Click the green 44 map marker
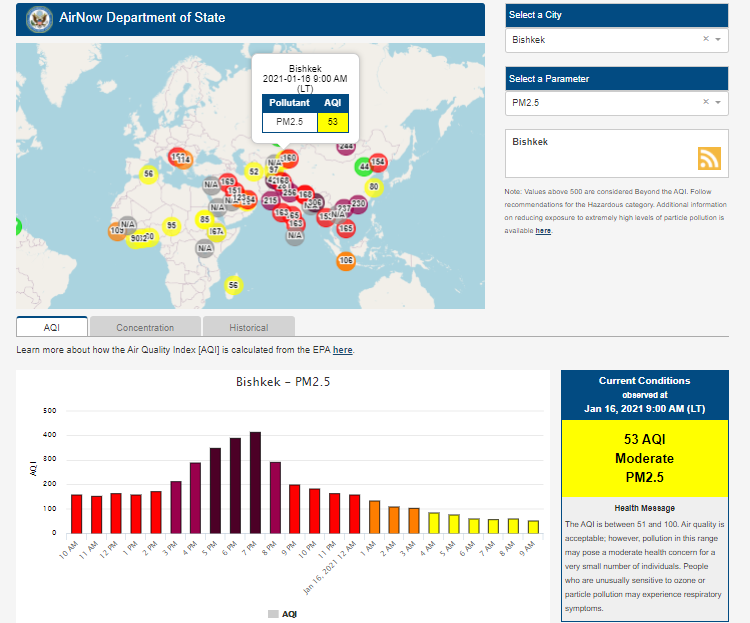This screenshot has height=623, width=750. 364,167
